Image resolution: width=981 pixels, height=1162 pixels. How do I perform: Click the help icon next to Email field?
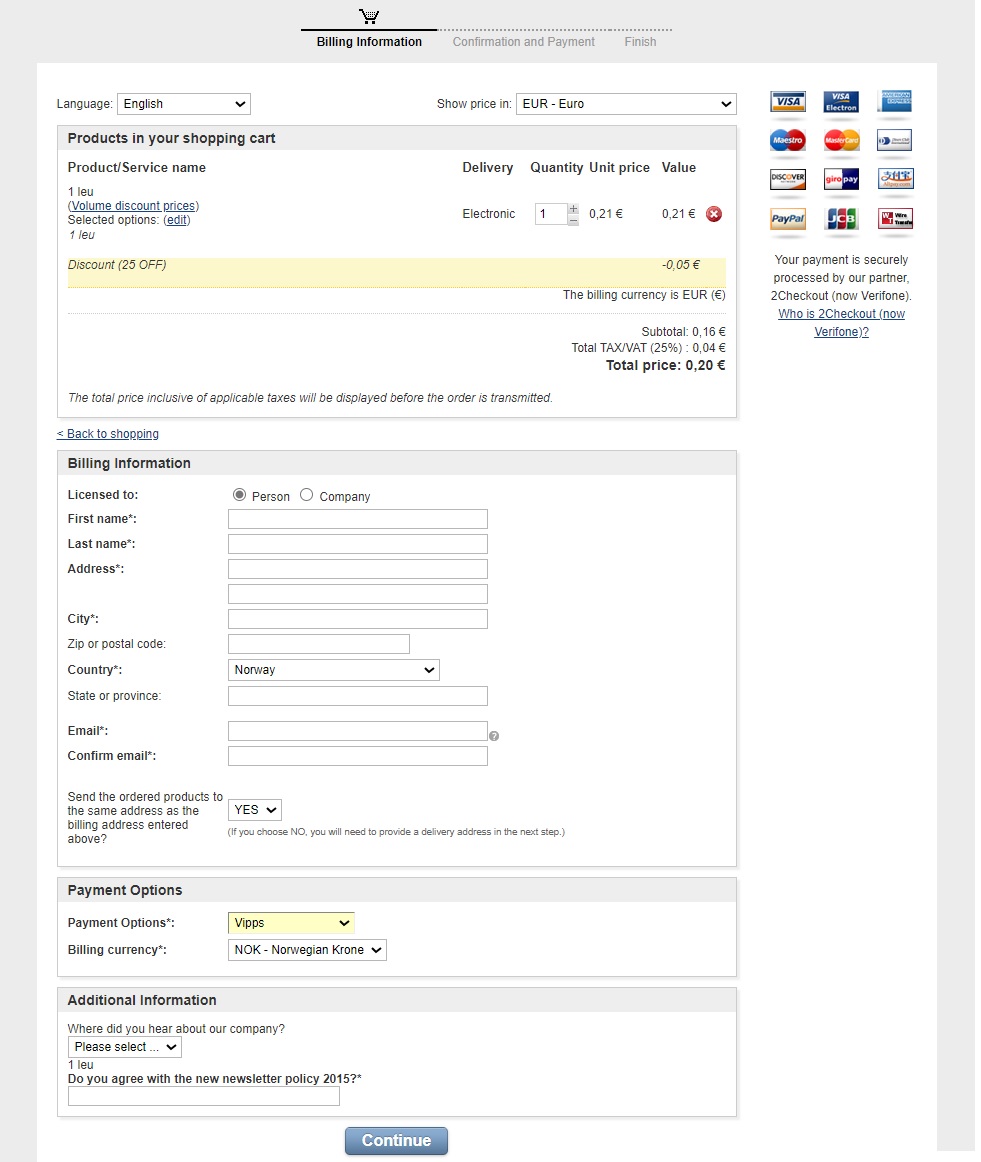coord(494,735)
